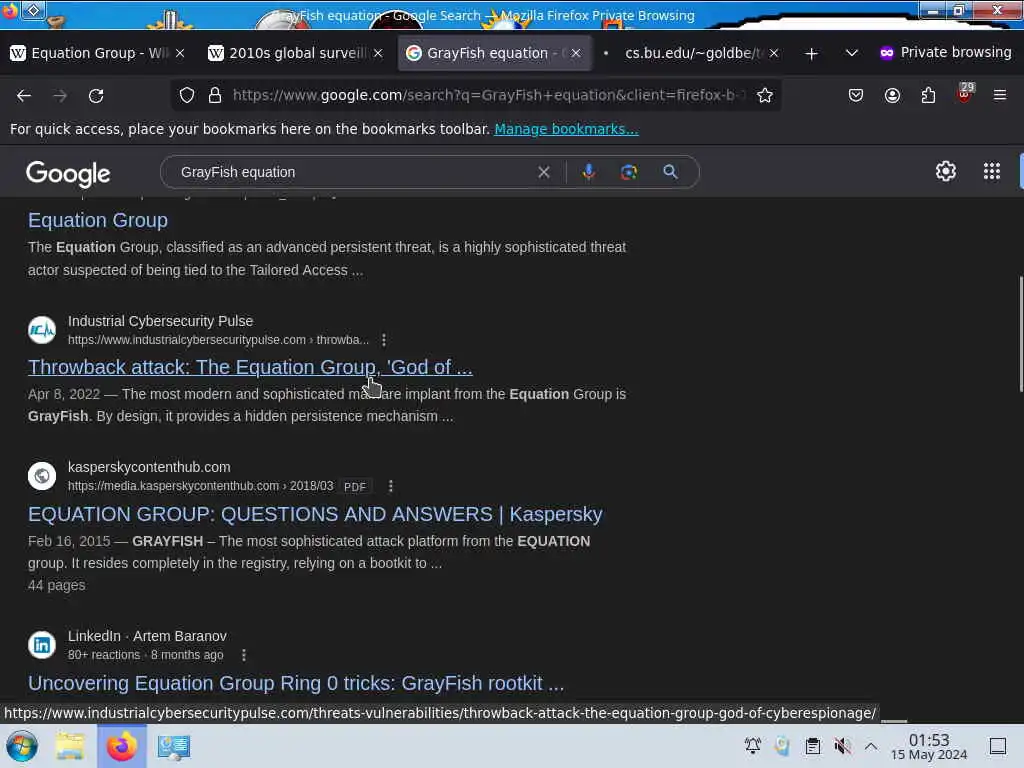Click the Google logo
The height and width of the screenshot is (768, 1024).
tap(68, 173)
